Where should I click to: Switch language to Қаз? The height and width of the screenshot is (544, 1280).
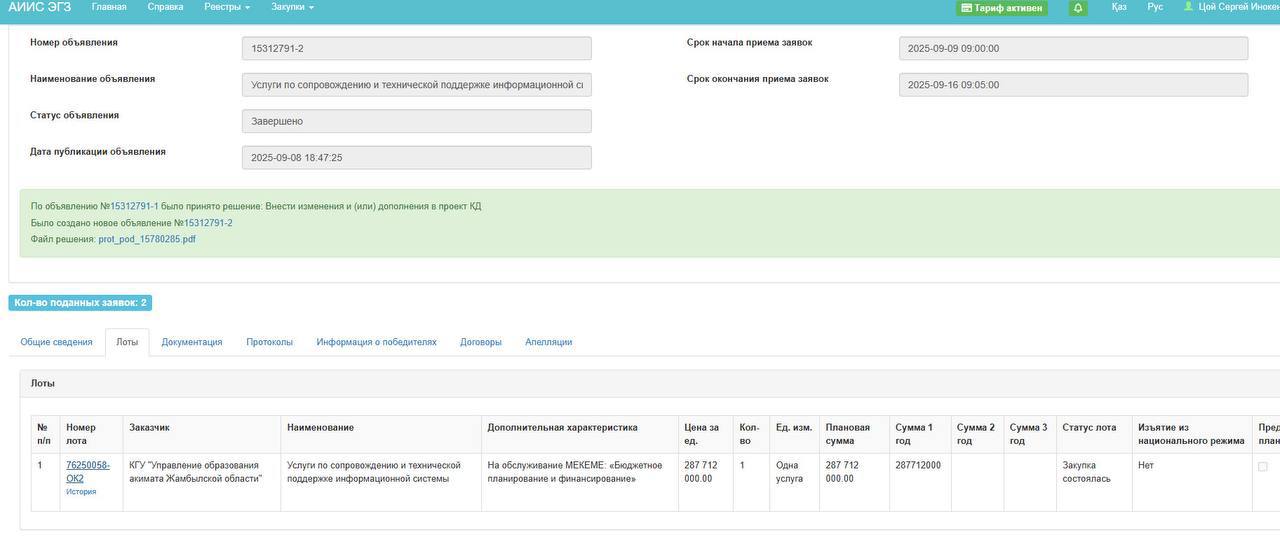pyautogui.click(x=1119, y=7)
